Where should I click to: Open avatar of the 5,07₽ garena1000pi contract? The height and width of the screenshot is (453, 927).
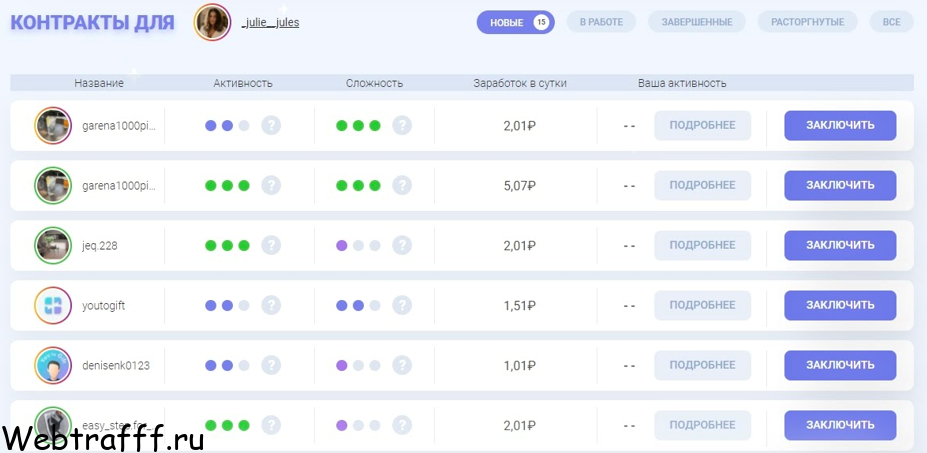(53, 185)
